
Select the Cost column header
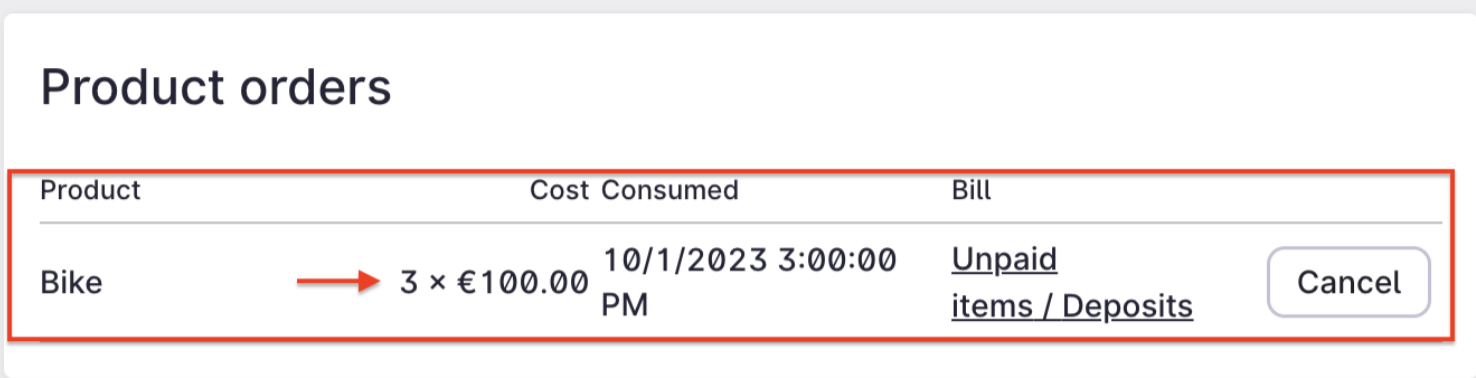(x=559, y=190)
